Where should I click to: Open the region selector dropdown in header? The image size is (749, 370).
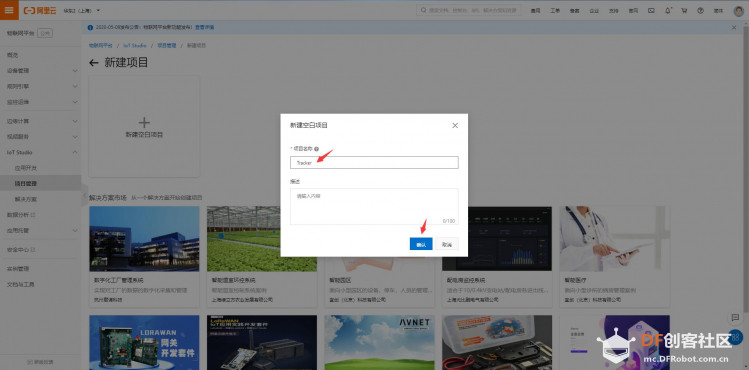[x=82, y=11]
